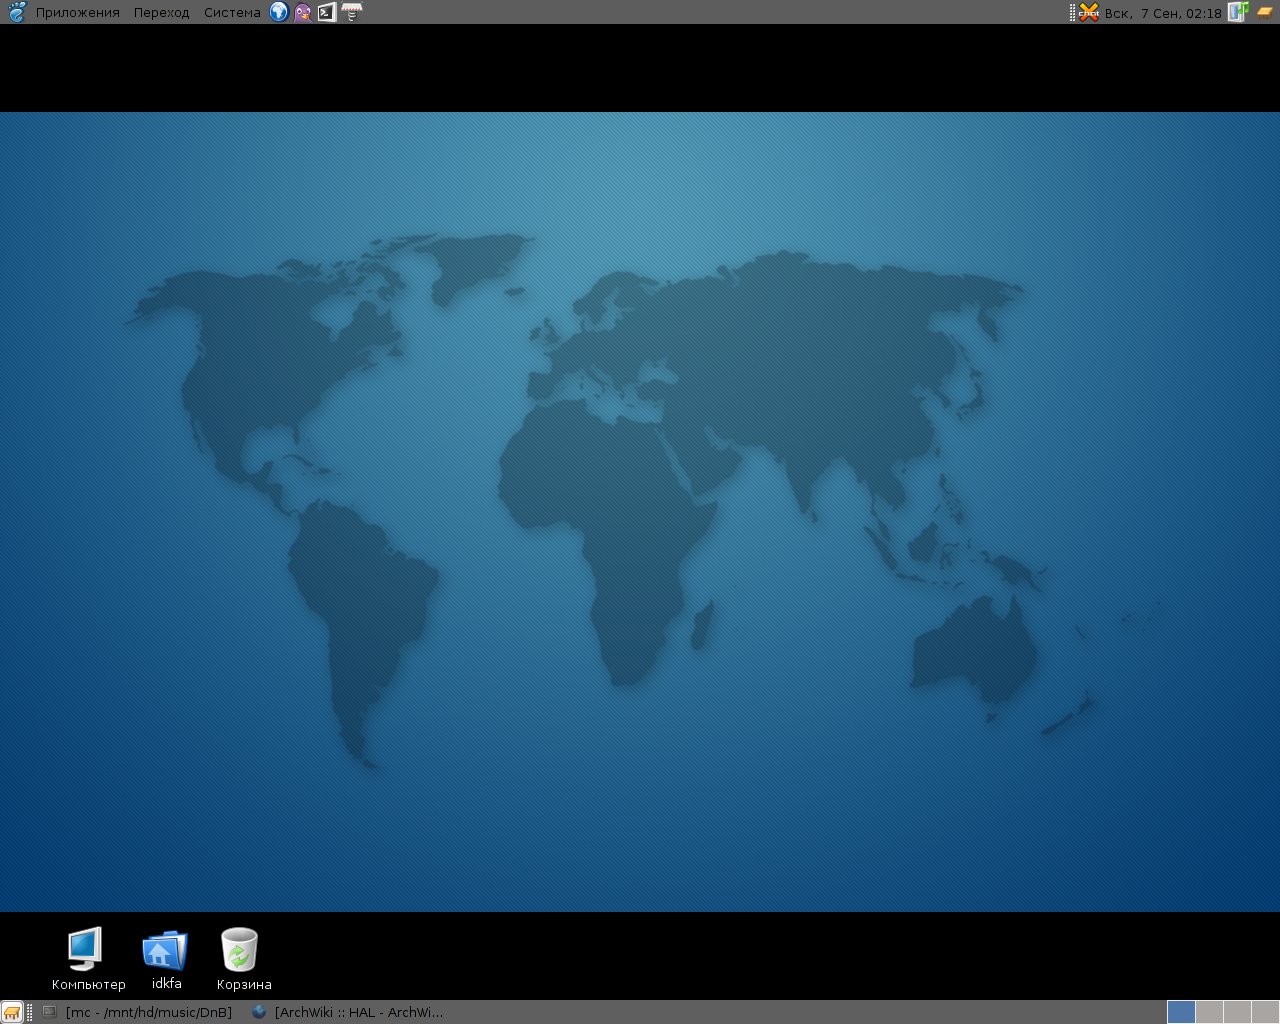Launch Pidgin messenger from the panel
This screenshot has width=1280, height=1024.
pos(303,12)
